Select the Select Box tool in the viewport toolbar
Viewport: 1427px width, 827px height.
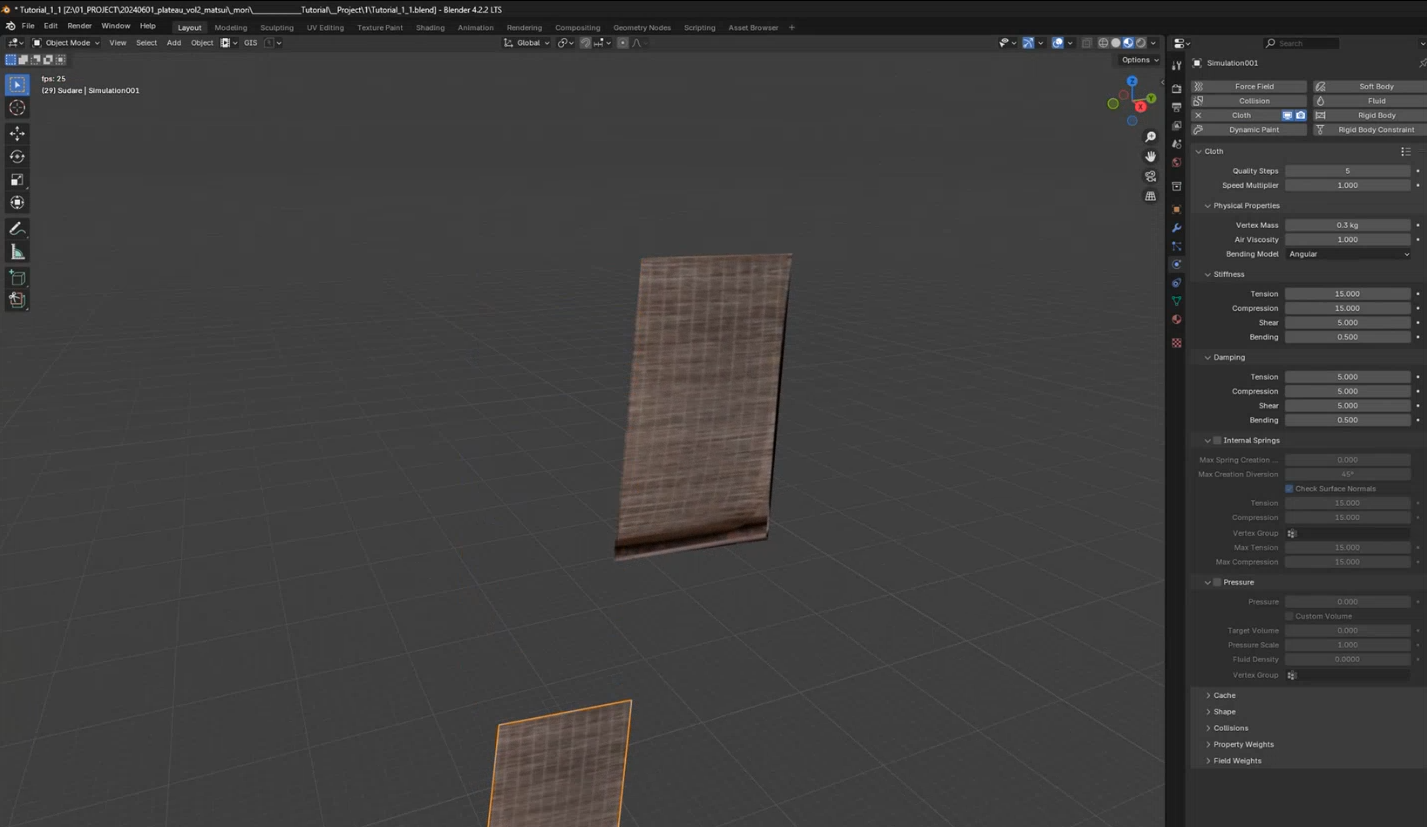(x=17, y=85)
